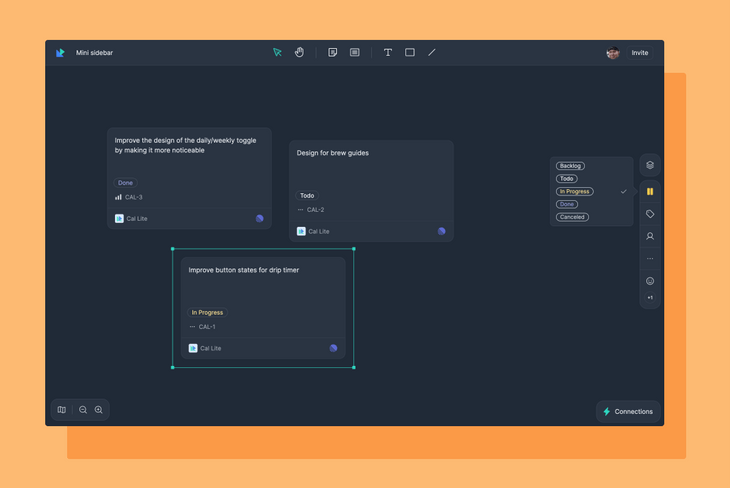Click bottom-right selection handle of selected card

tap(354, 367)
